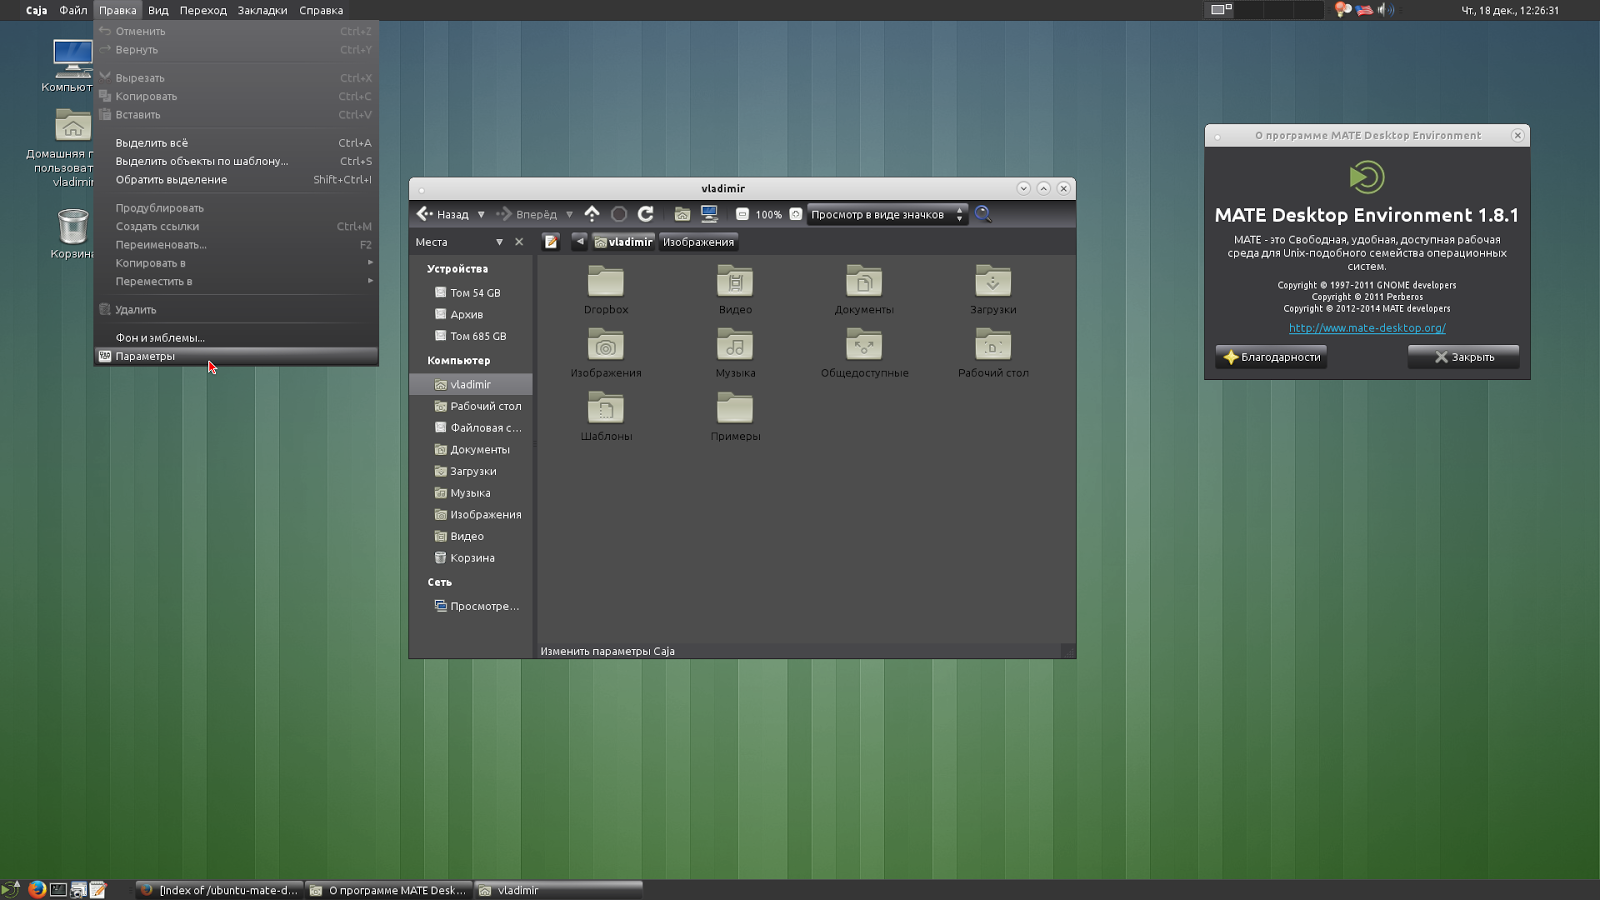Choose Выделить объекты по шаблону… entry

[236, 161]
